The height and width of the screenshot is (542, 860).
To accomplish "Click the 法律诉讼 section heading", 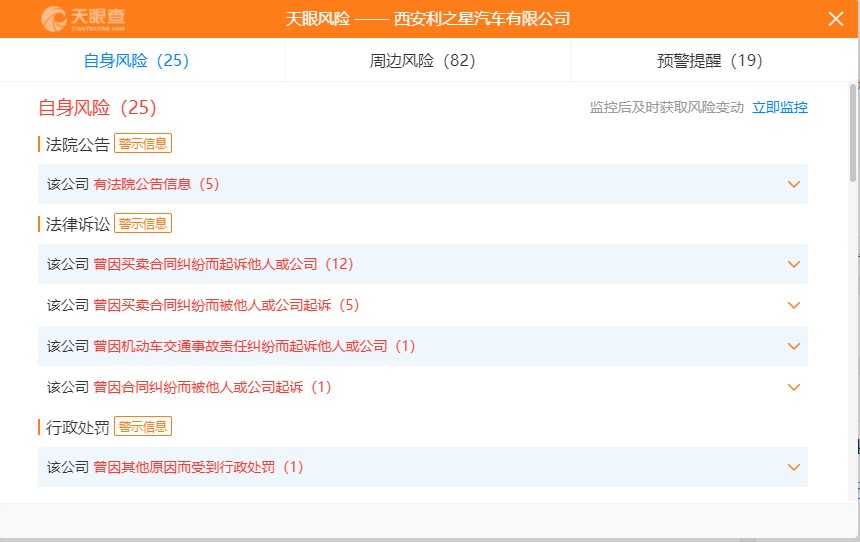I will [x=77, y=224].
